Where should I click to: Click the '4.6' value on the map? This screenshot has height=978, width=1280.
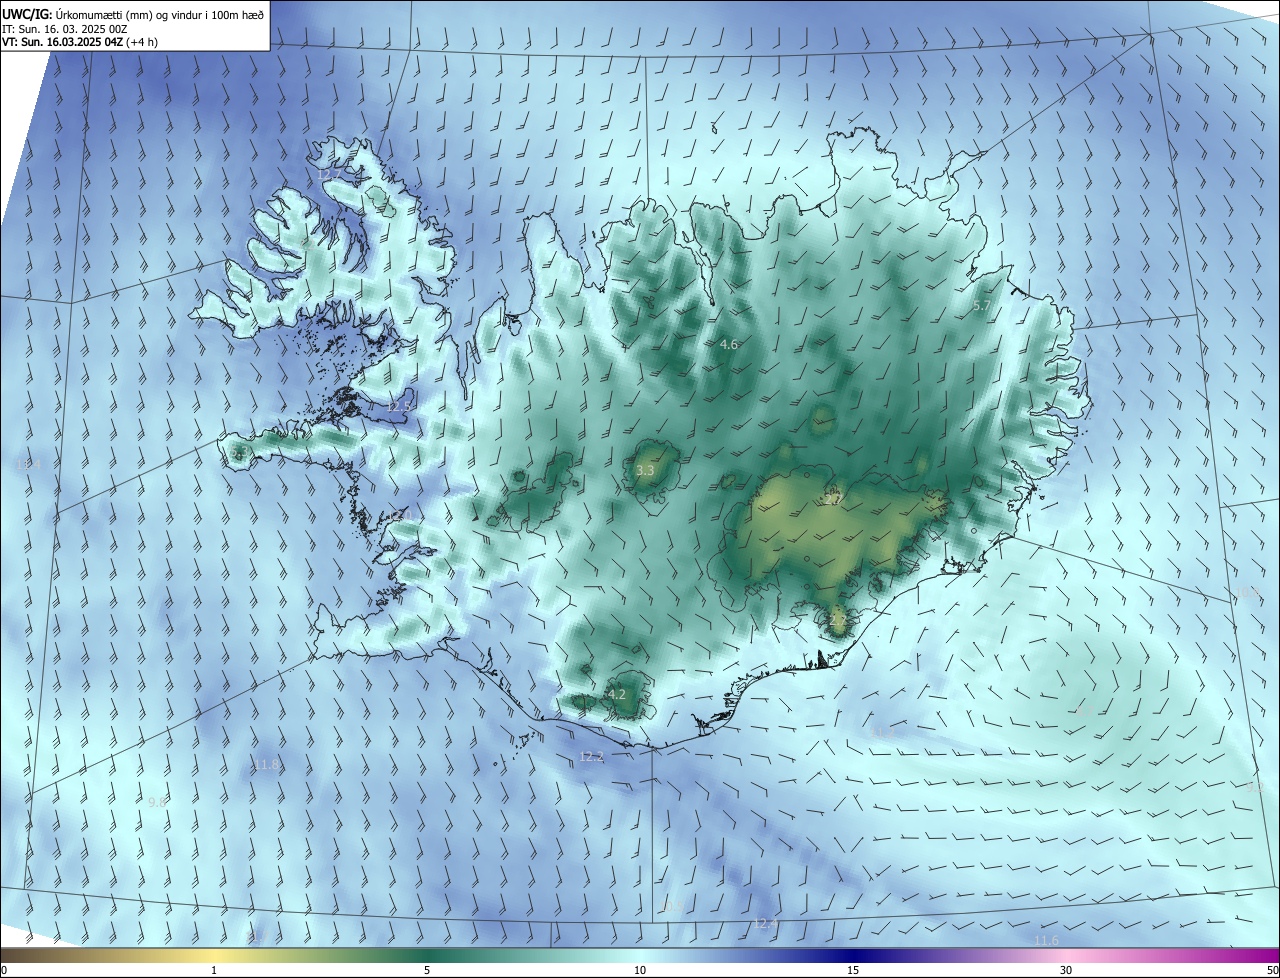729,344
